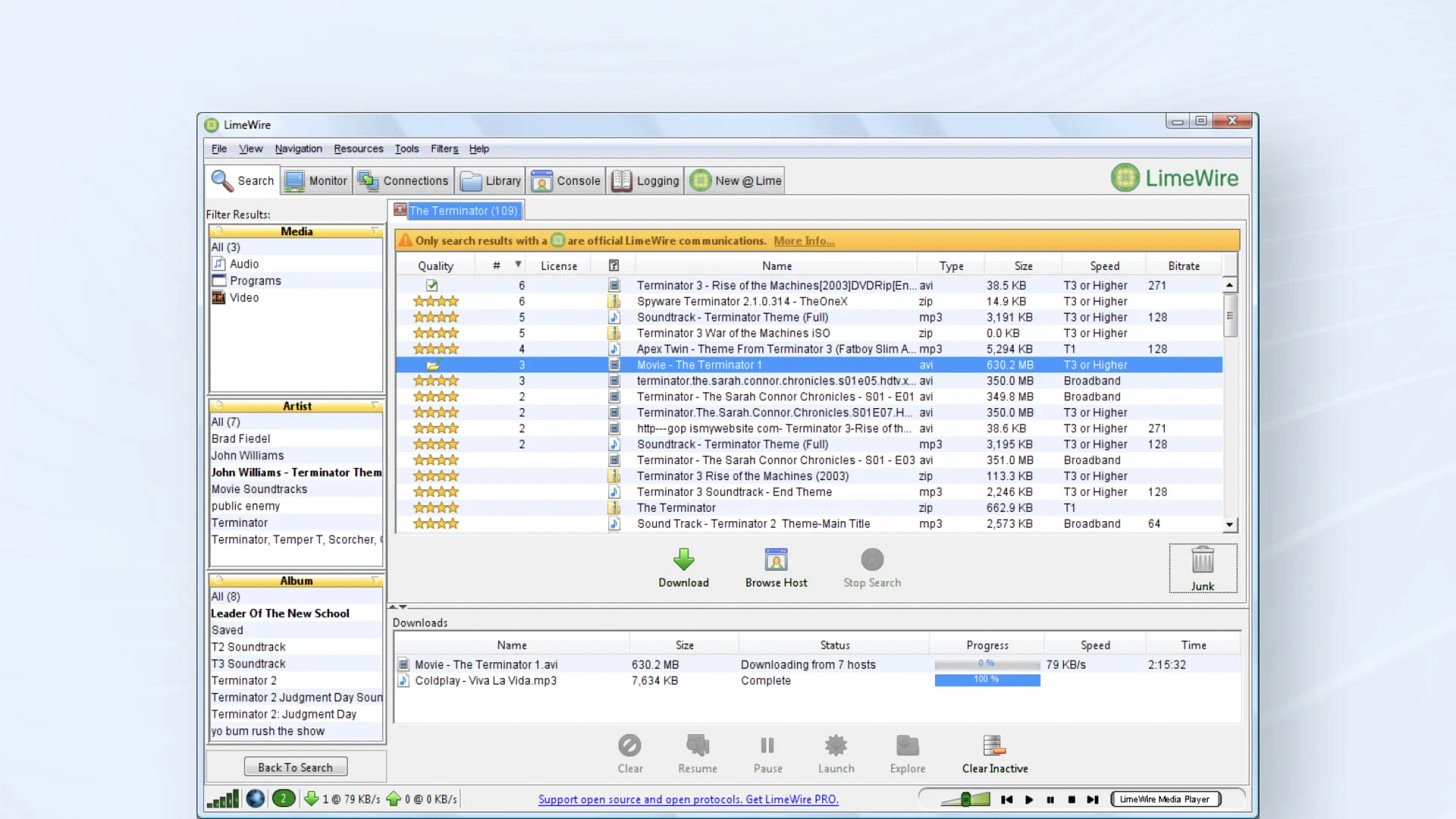Collapse the Artist filter panel
Screen dimensions: 1456x819
pyautogui.click(x=377, y=406)
